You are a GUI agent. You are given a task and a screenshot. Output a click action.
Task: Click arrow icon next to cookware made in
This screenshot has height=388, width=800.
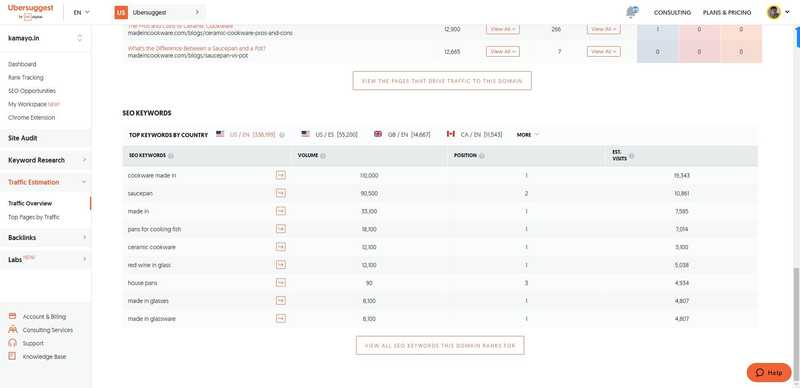(281, 175)
